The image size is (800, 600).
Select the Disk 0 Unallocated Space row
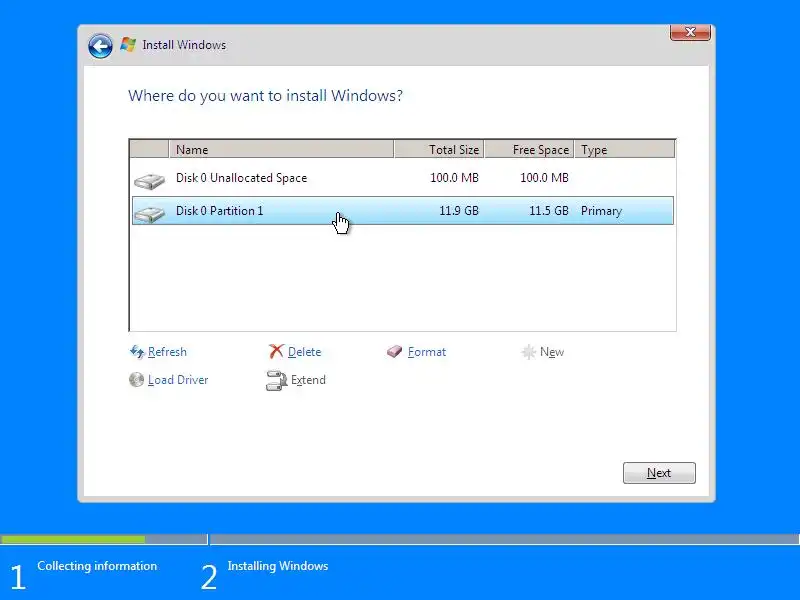[x=403, y=178]
